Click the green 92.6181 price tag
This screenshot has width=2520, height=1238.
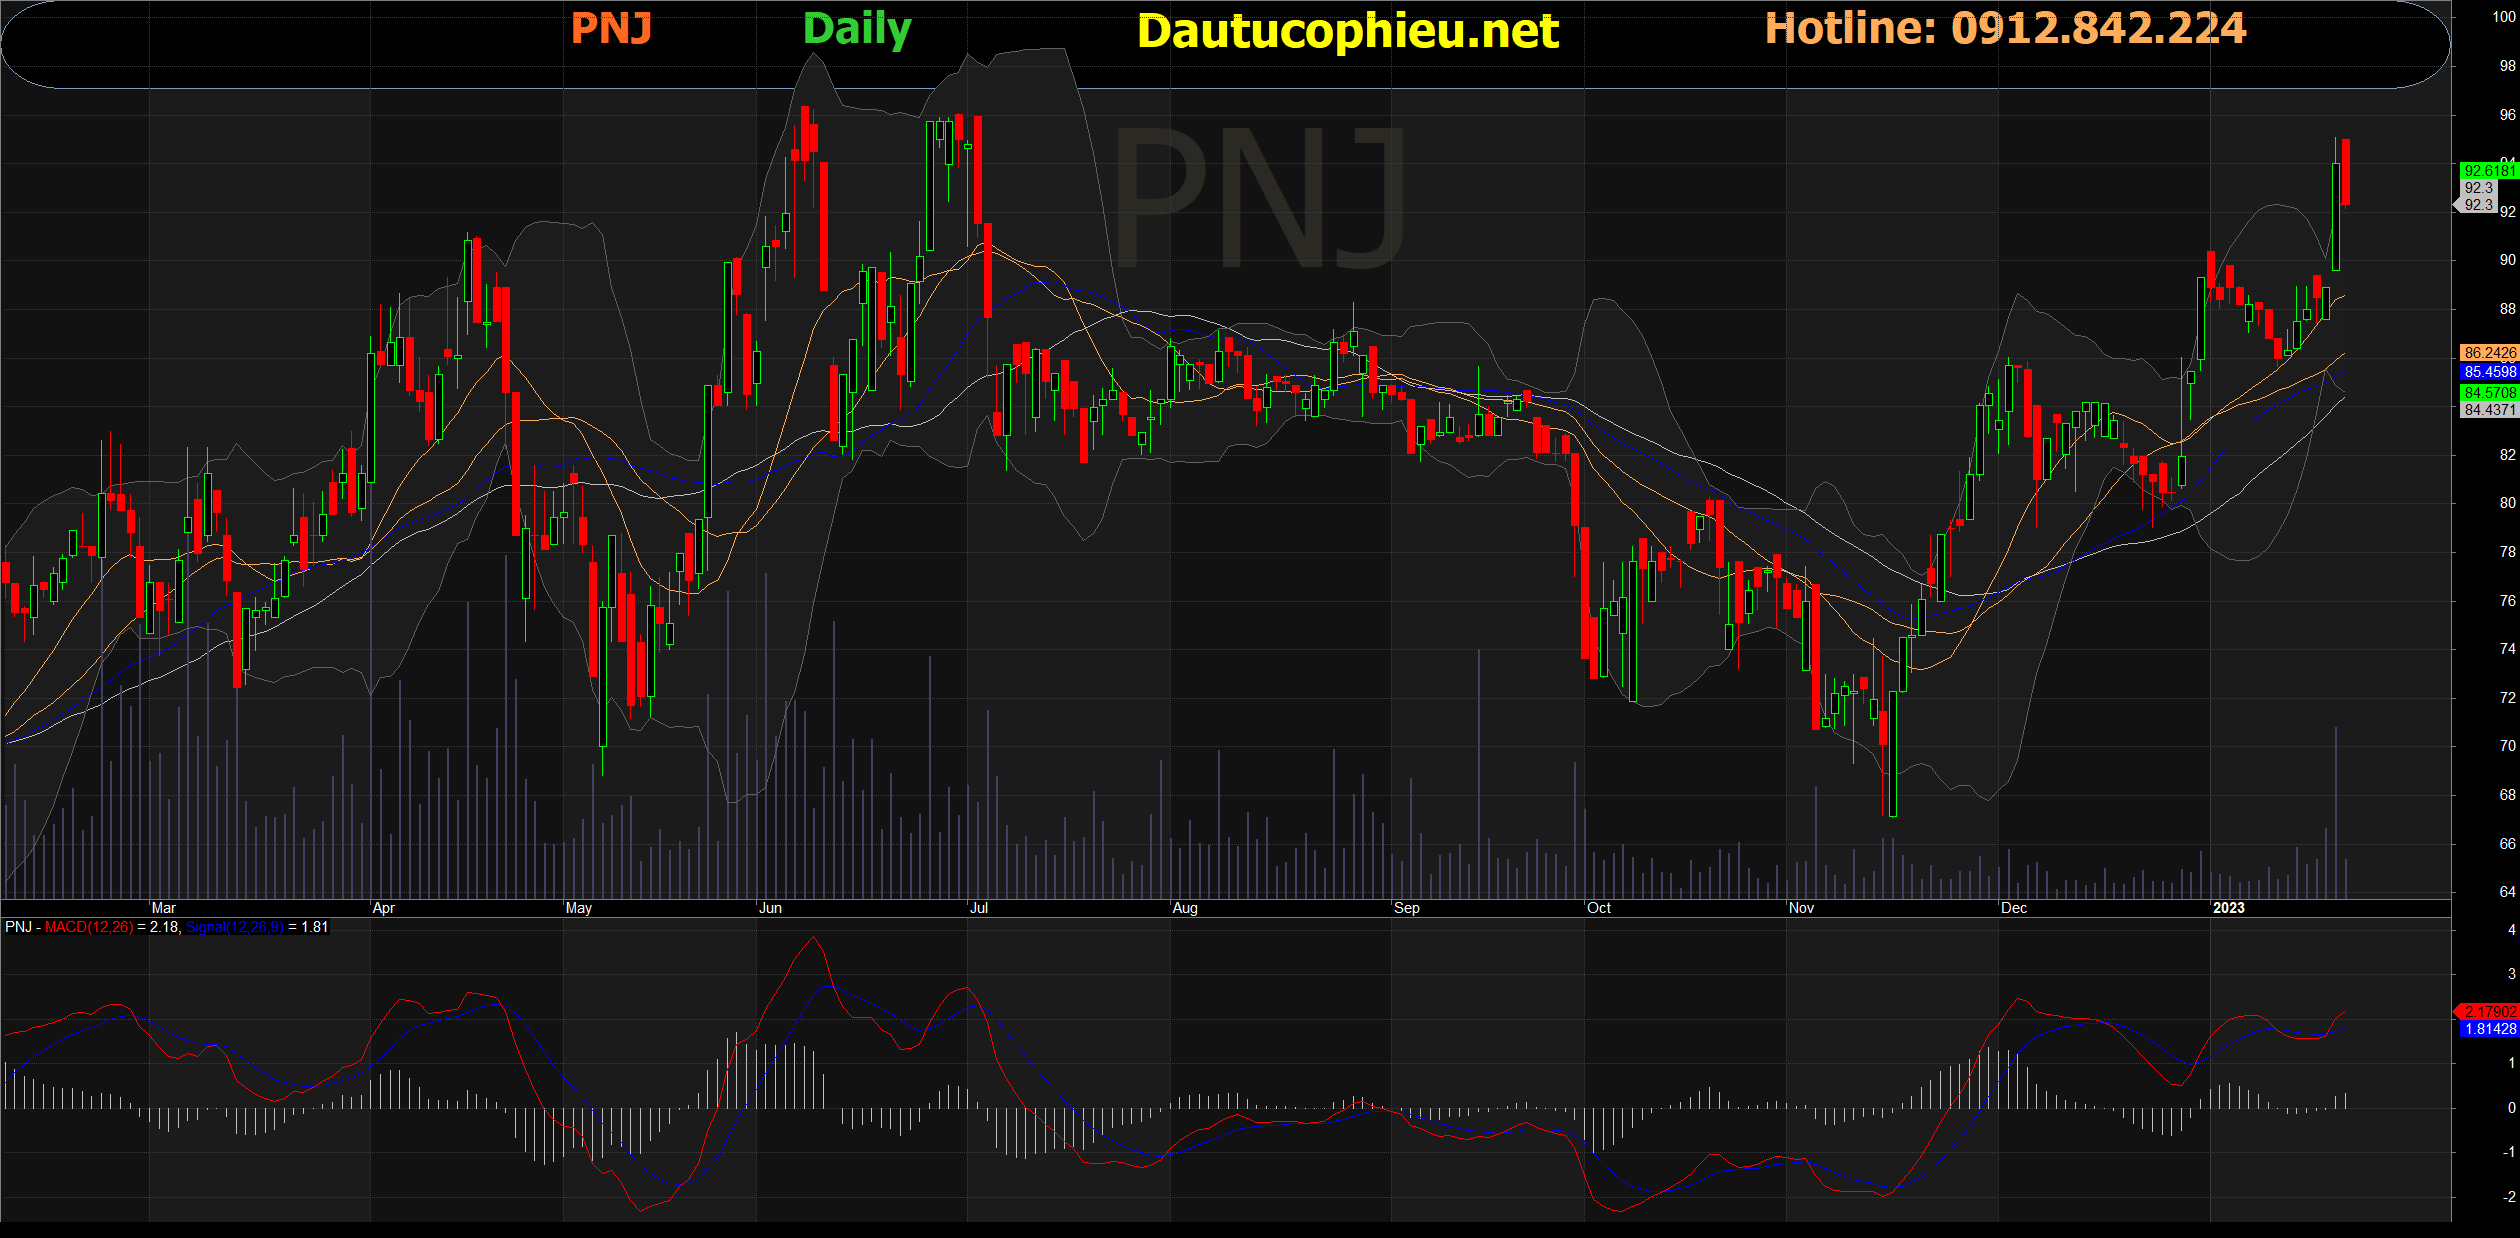(x=2489, y=171)
